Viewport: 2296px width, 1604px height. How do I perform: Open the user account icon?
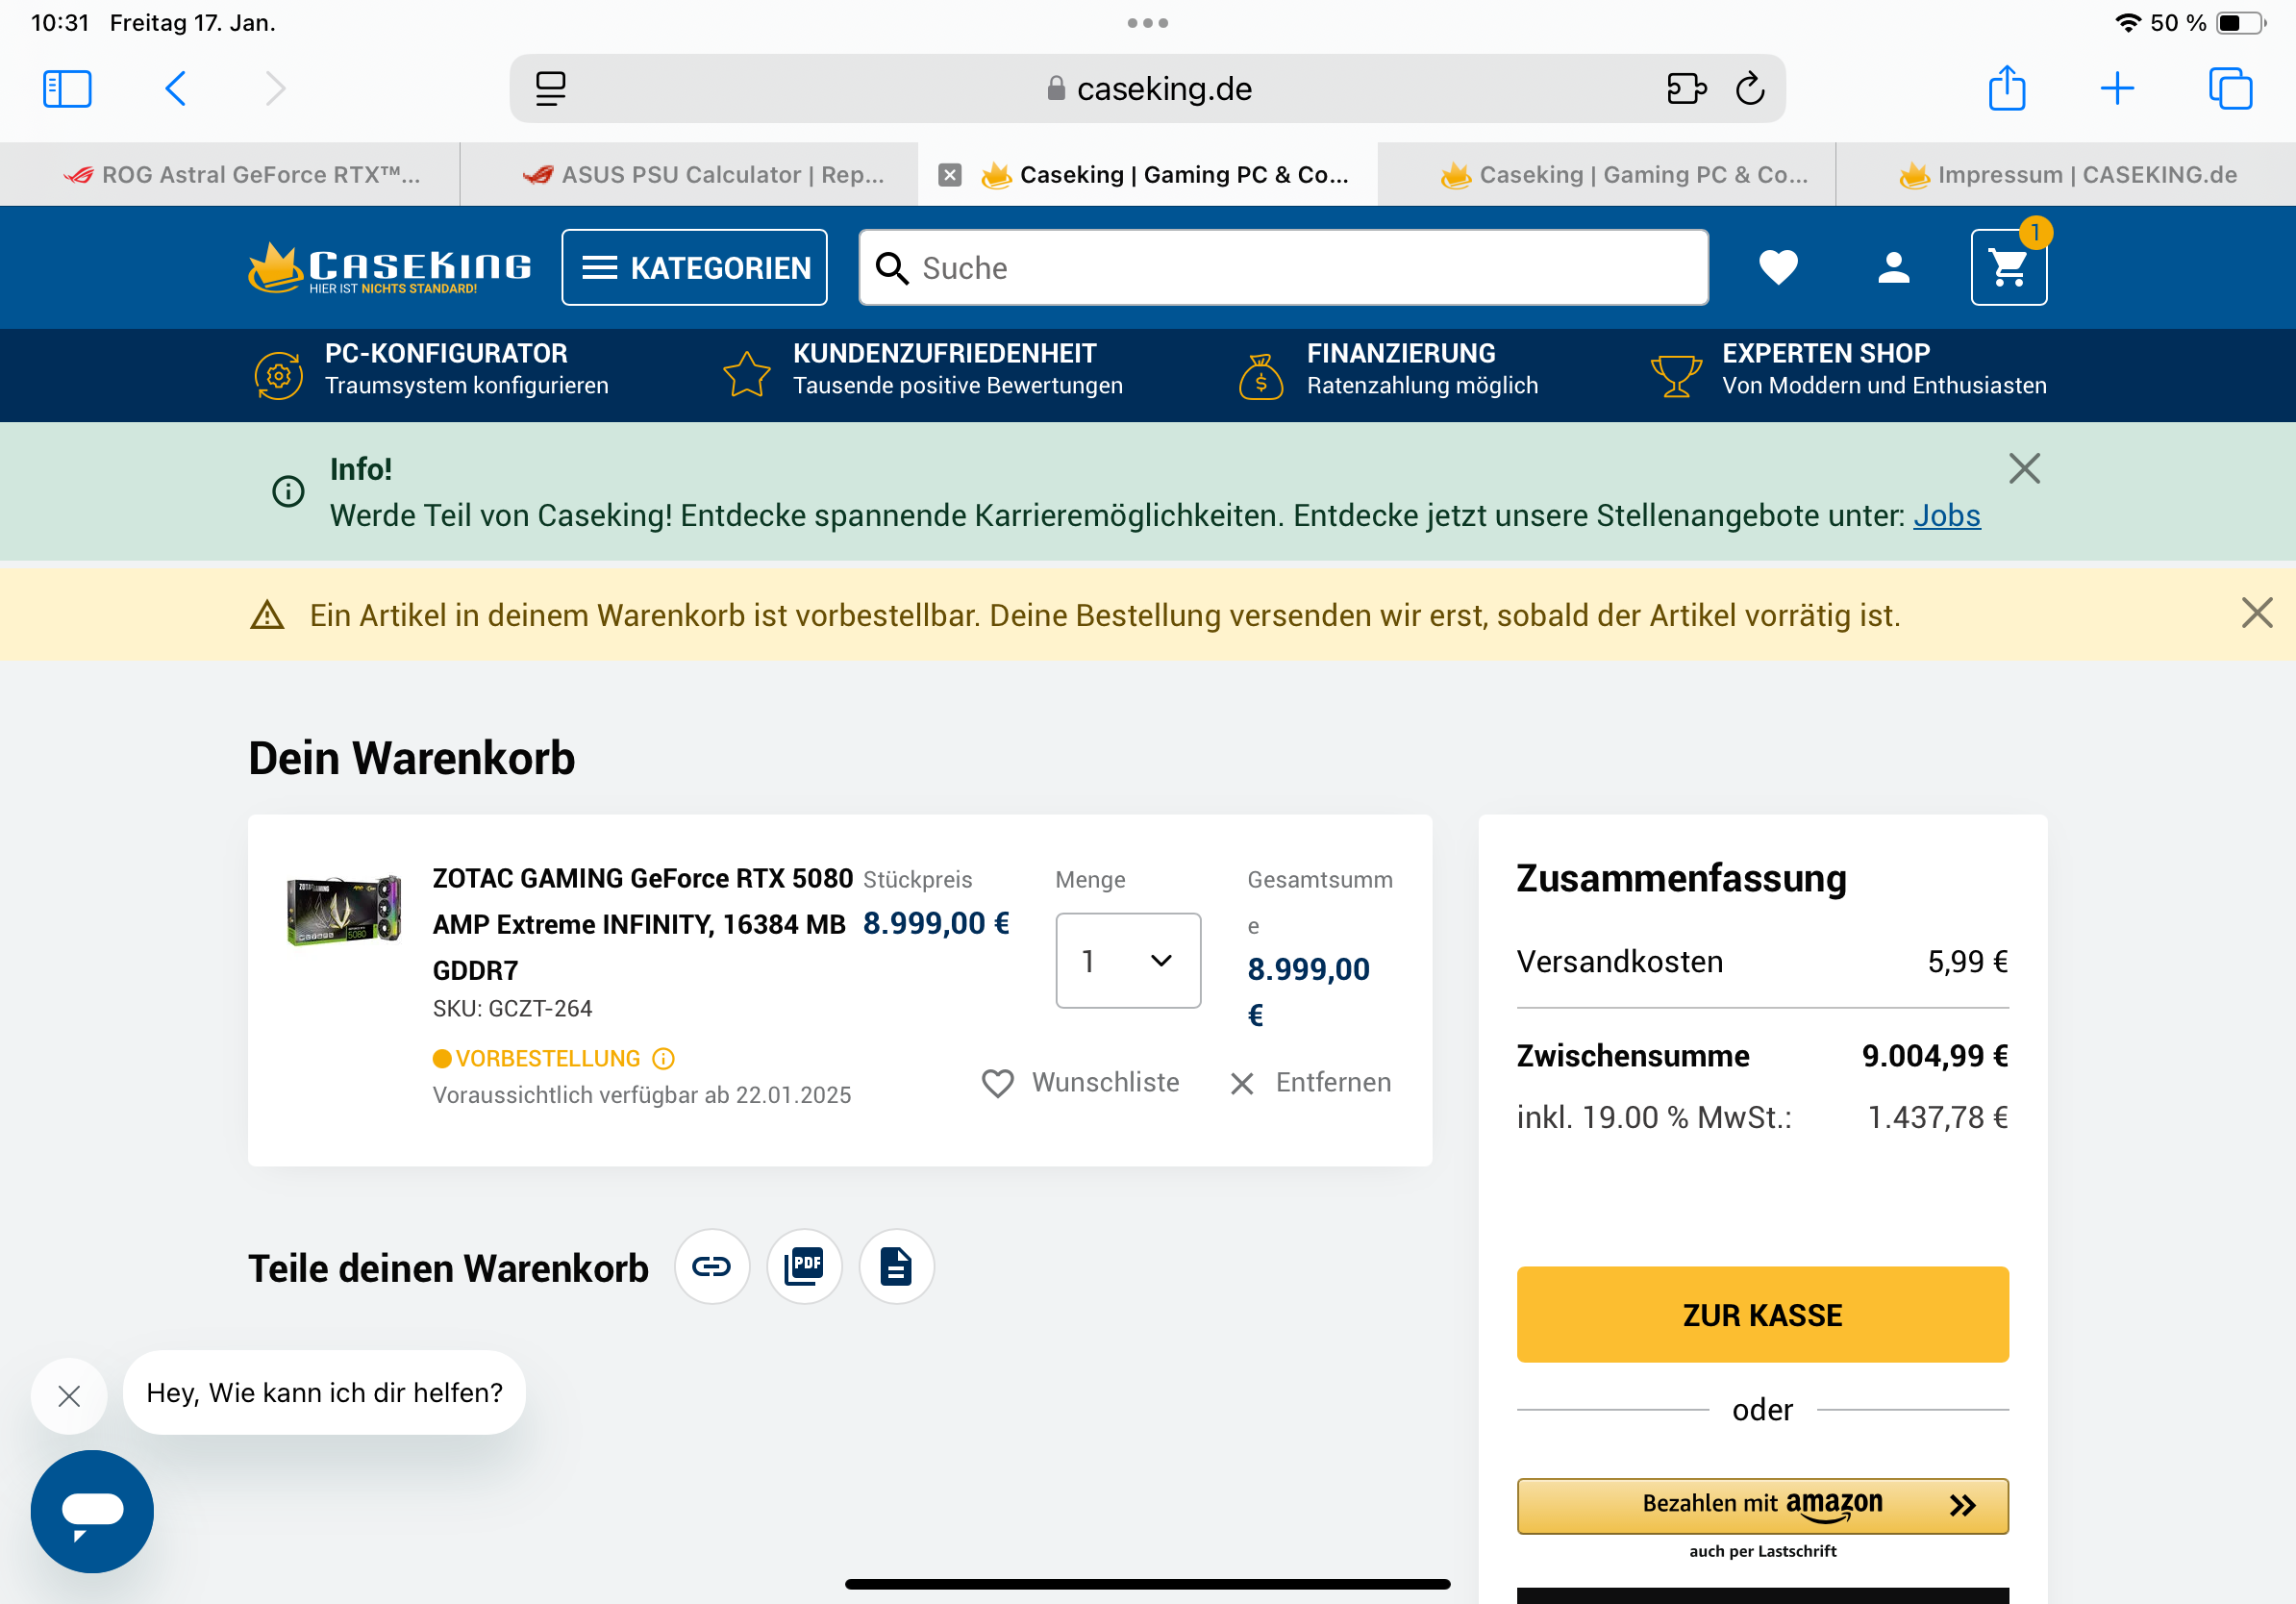click(1893, 267)
